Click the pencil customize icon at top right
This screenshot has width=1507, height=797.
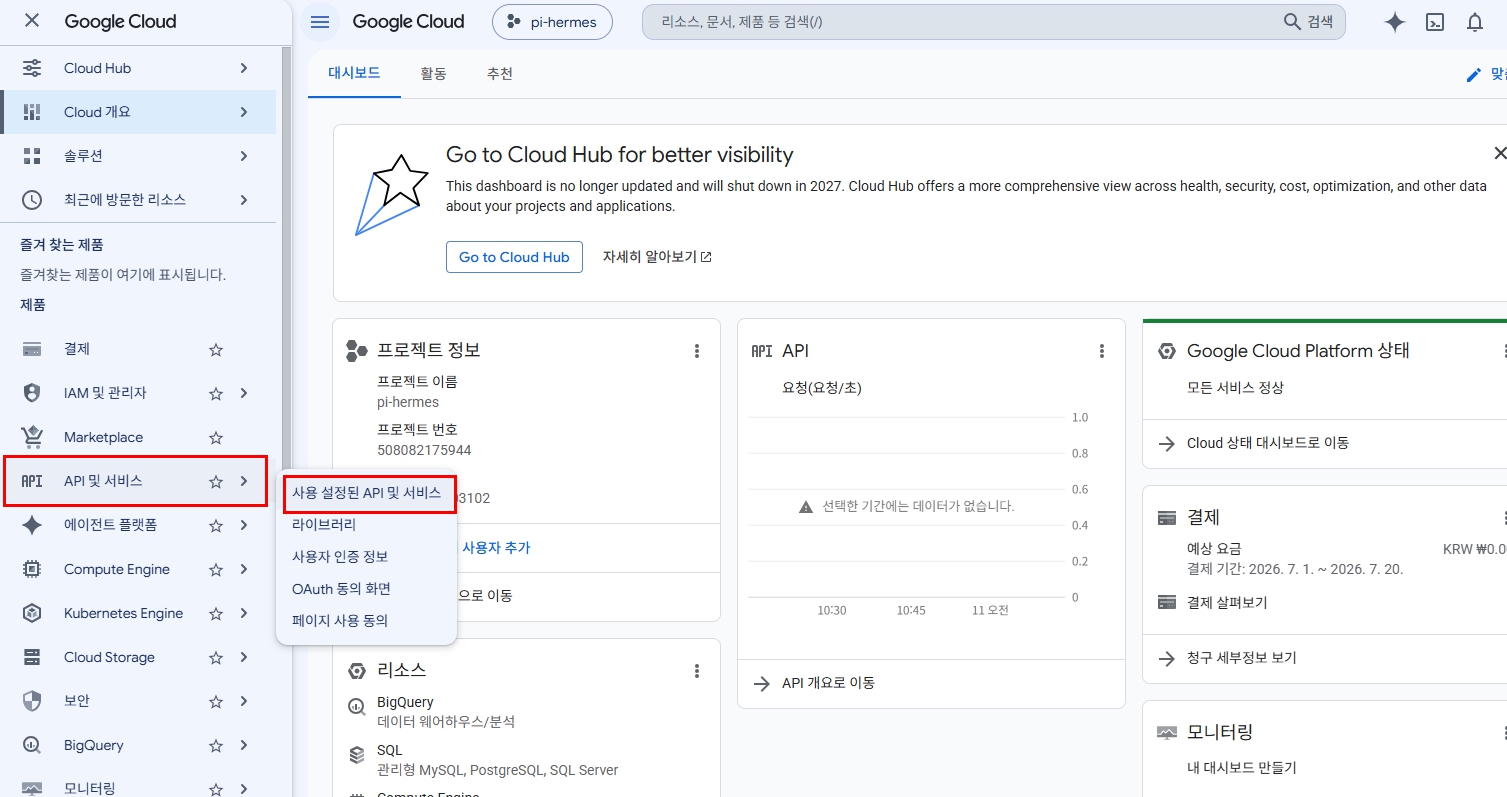click(1473, 74)
